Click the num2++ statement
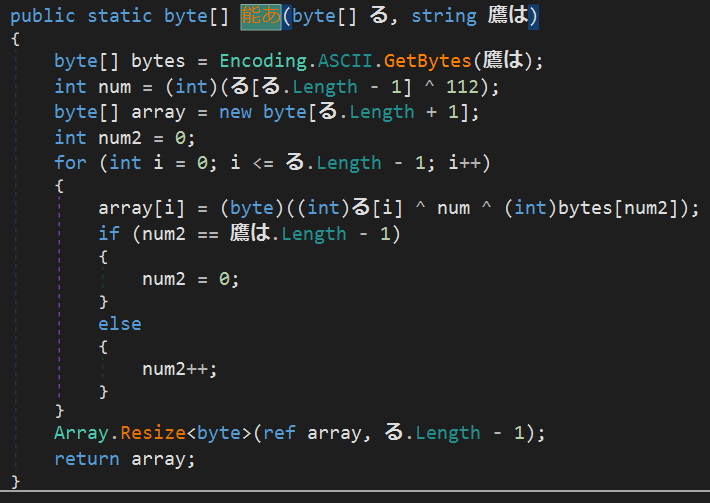 [180, 368]
